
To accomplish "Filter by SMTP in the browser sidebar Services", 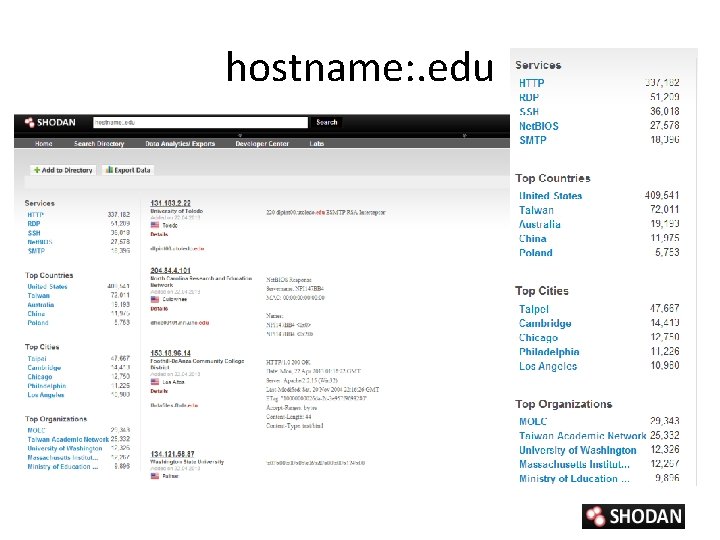I will coord(36,251).
